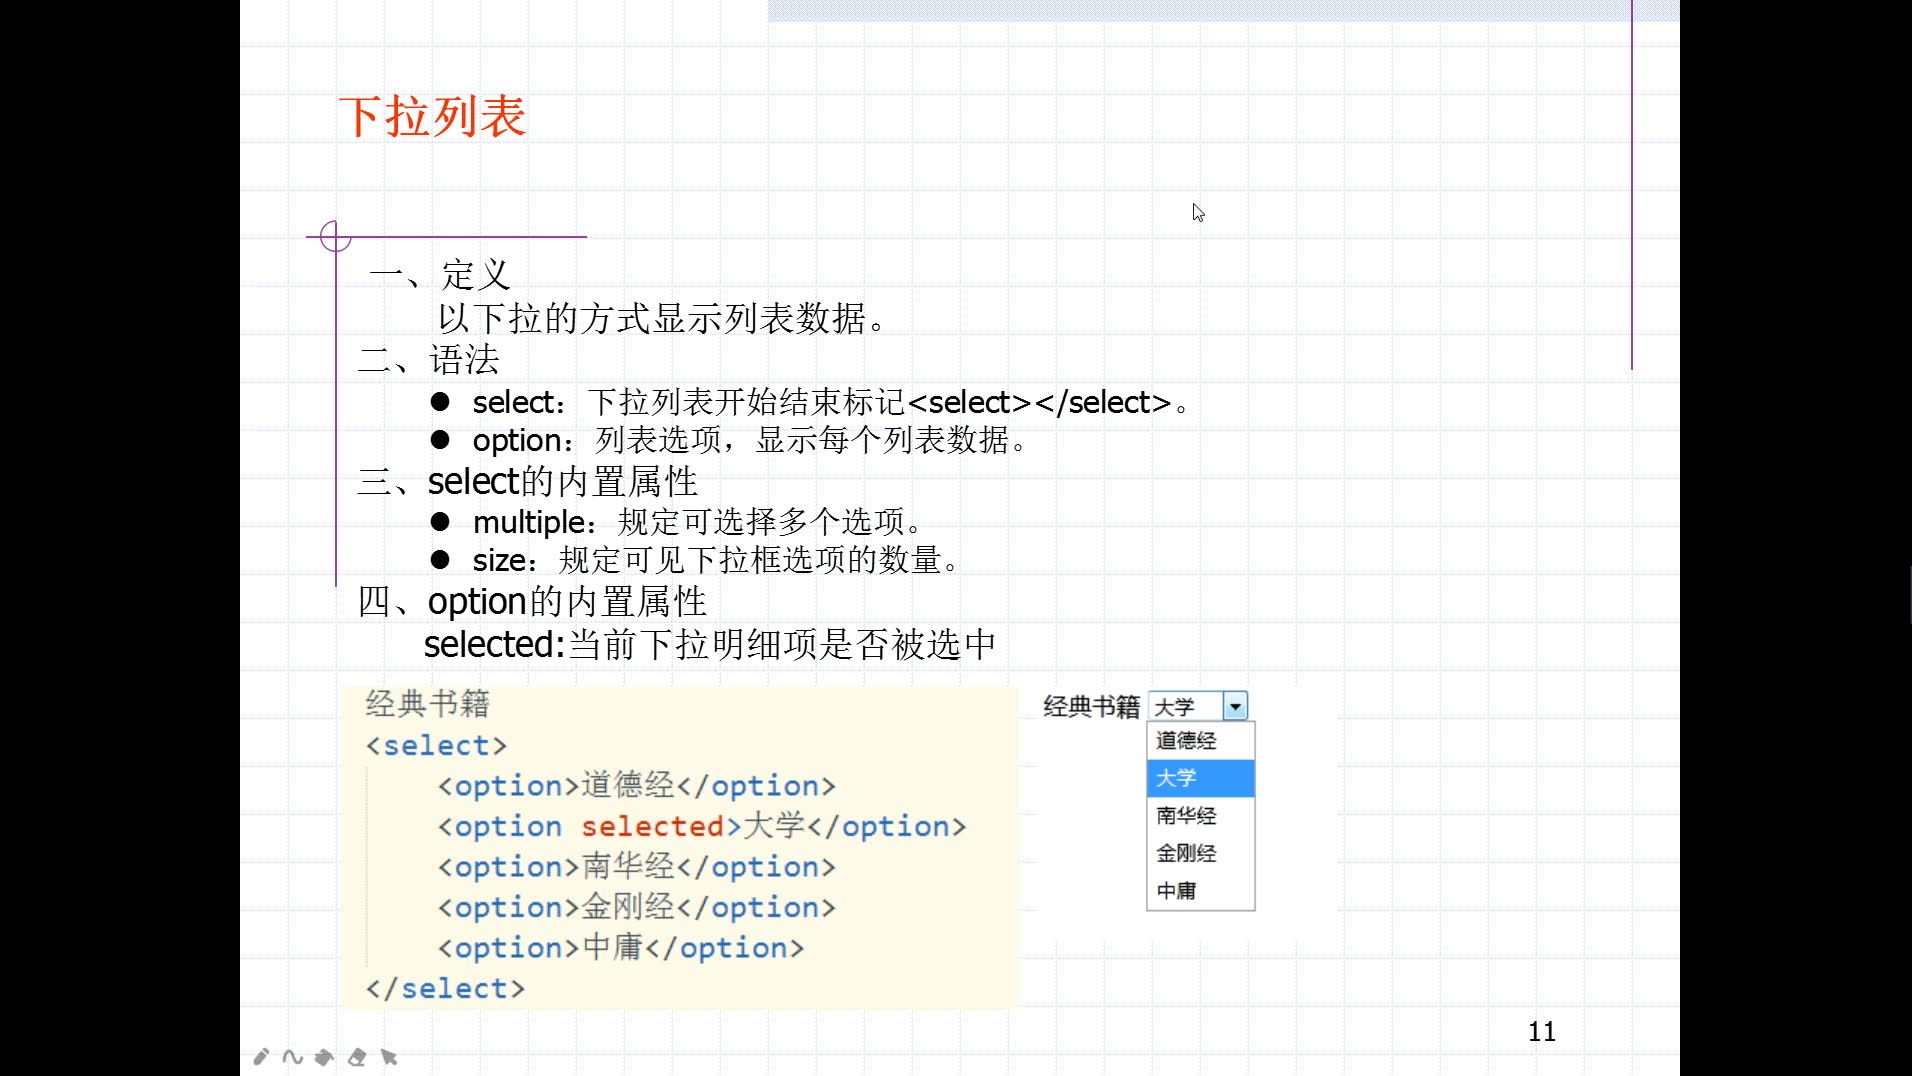Click the line selected:当前下拉明细项是否被选中
Viewport: 1912px width, 1076px height.
[710, 644]
